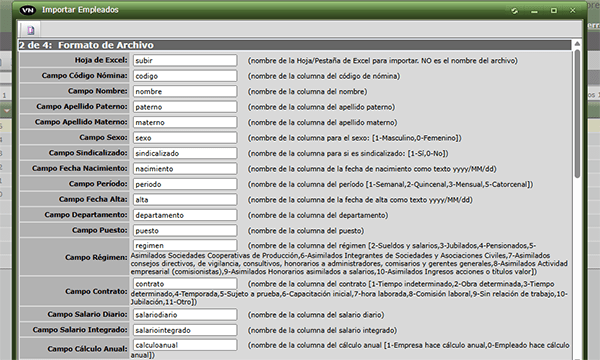Focus the Campo Apellido Materno input
This screenshot has height=360, width=600.
185,122
